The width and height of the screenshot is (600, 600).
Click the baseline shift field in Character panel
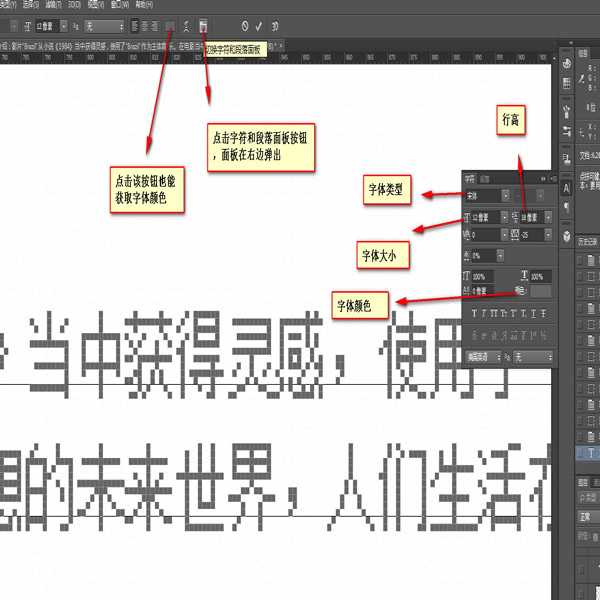(x=483, y=292)
